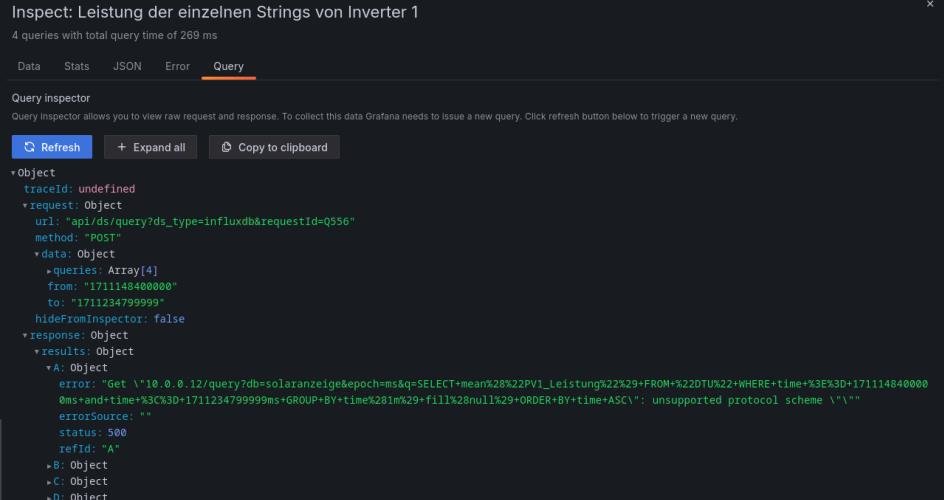Screen dimensions: 944x500
Task: Collapse the request Object node
Action: pos(26,205)
